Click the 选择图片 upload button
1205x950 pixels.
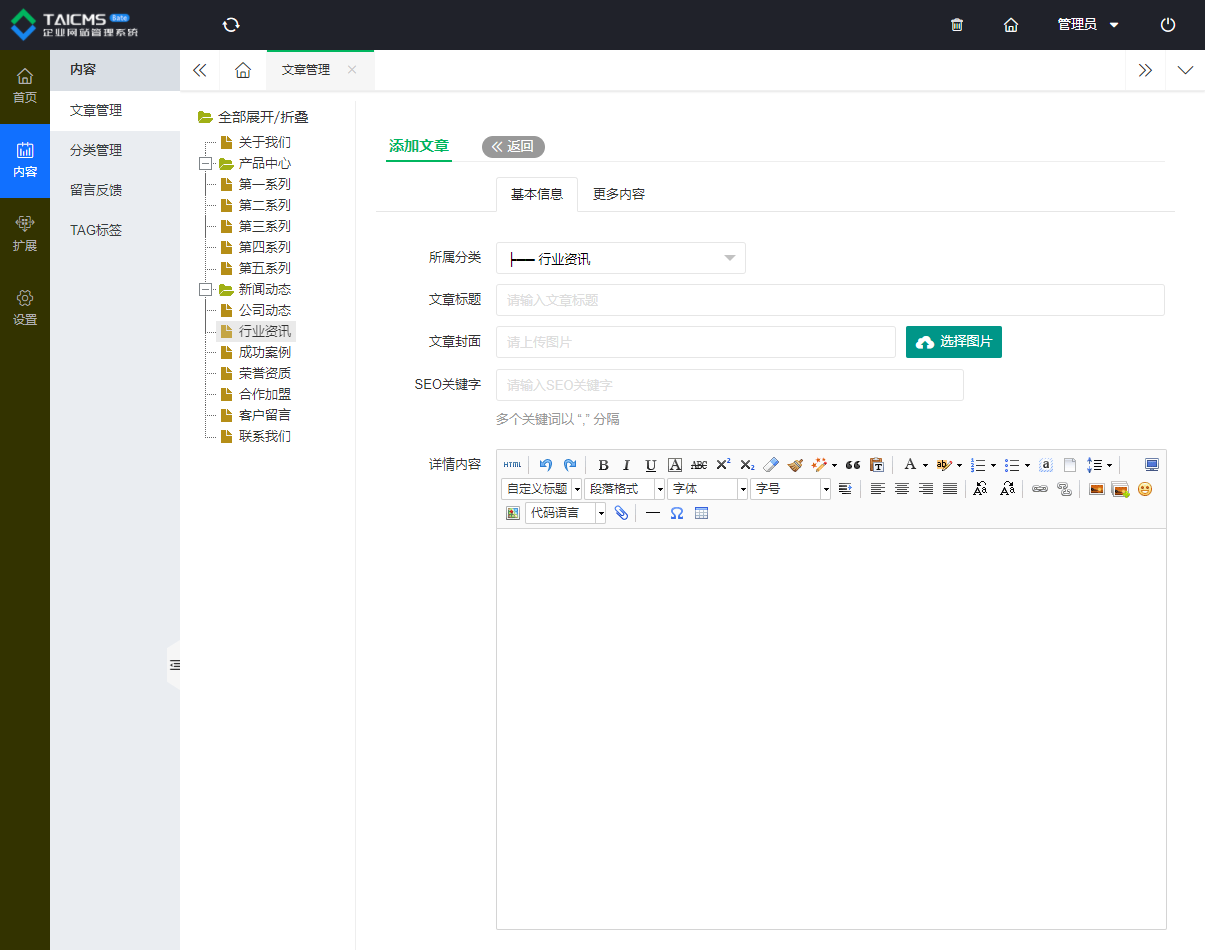coord(953,342)
